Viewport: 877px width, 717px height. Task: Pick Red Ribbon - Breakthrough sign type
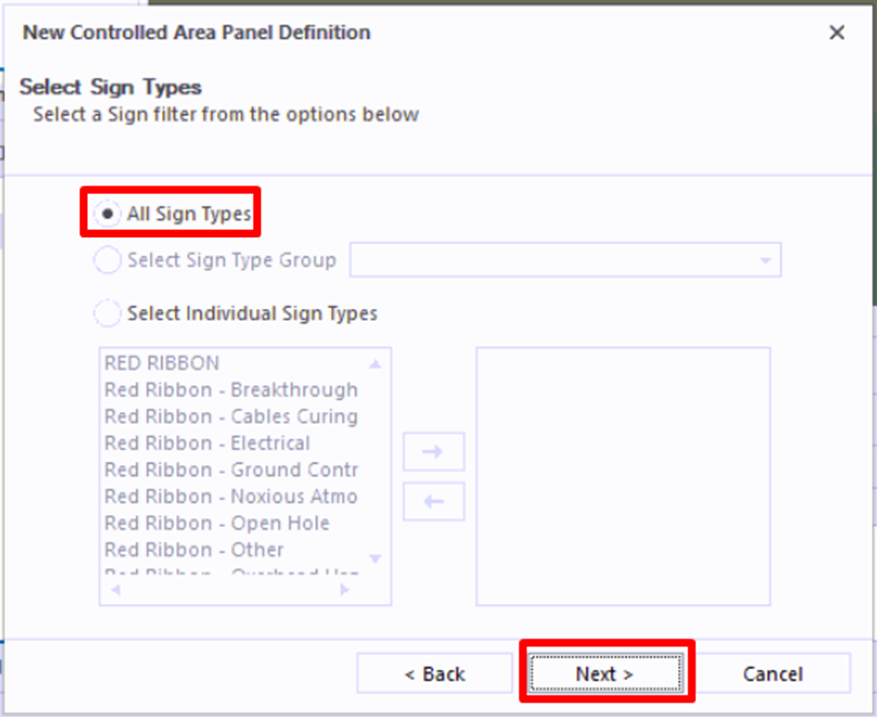[230, 390]
